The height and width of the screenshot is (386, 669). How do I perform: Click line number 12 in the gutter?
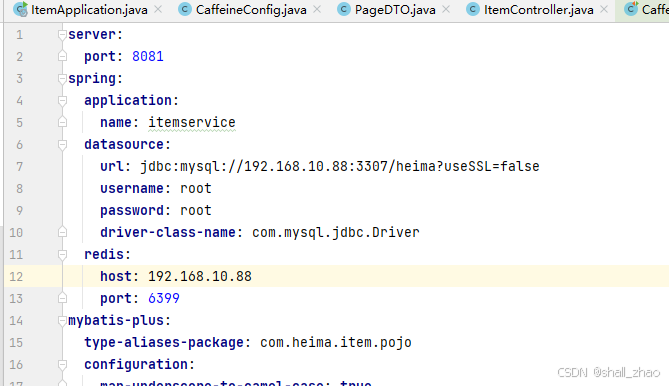click(x=16, y=277)
